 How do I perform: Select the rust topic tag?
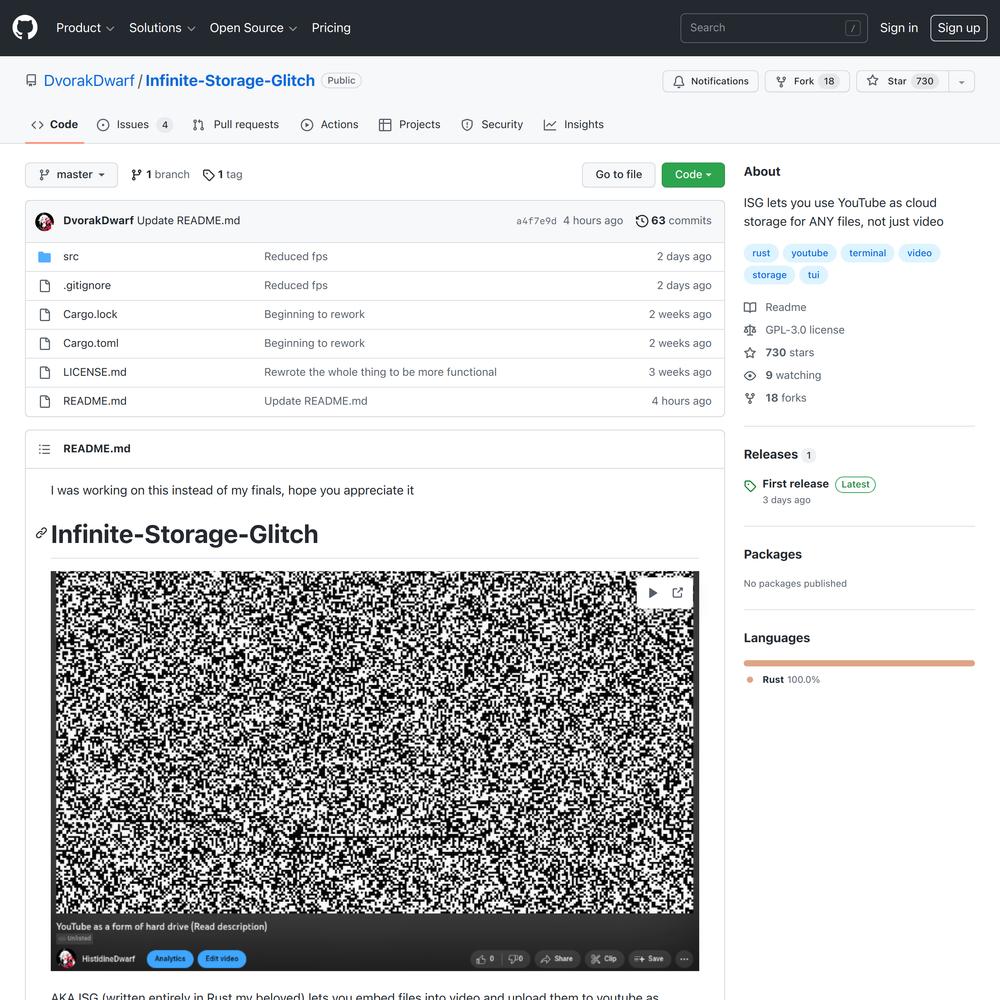(x=761, y=253)
